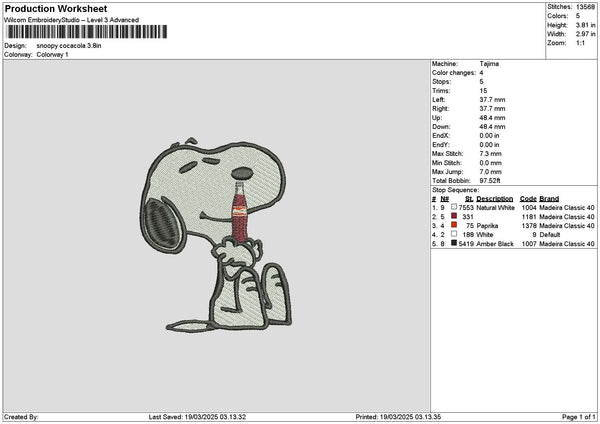Click the code '1378'
Image resolution: width=600 pixels, height=424 pixels.
529,226
